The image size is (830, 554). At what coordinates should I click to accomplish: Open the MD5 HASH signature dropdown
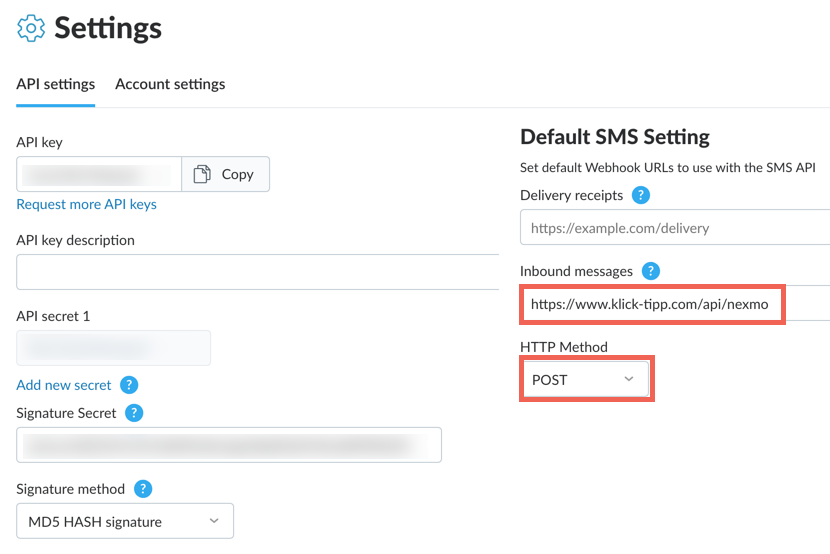[x=125, y=521]
